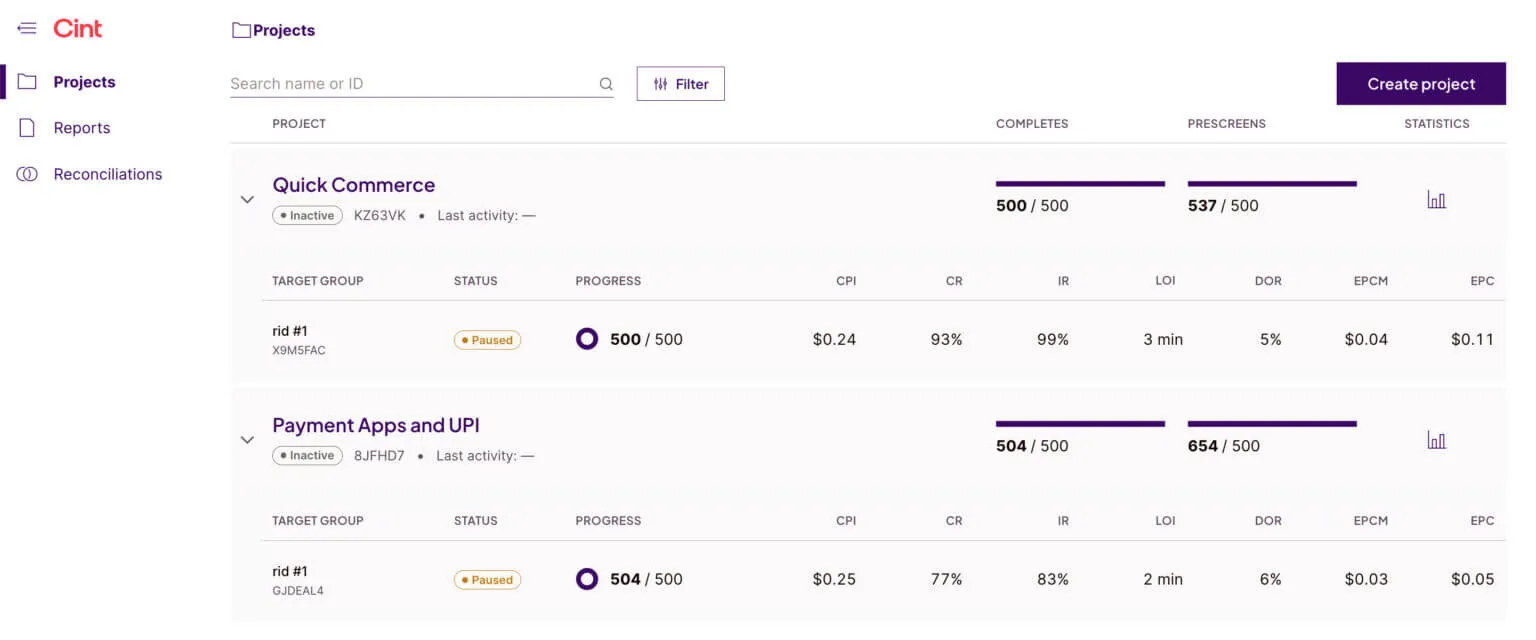Click LOI value 2 min
The height and width of the screenshot is (640, 1536).
[1163, 579]
